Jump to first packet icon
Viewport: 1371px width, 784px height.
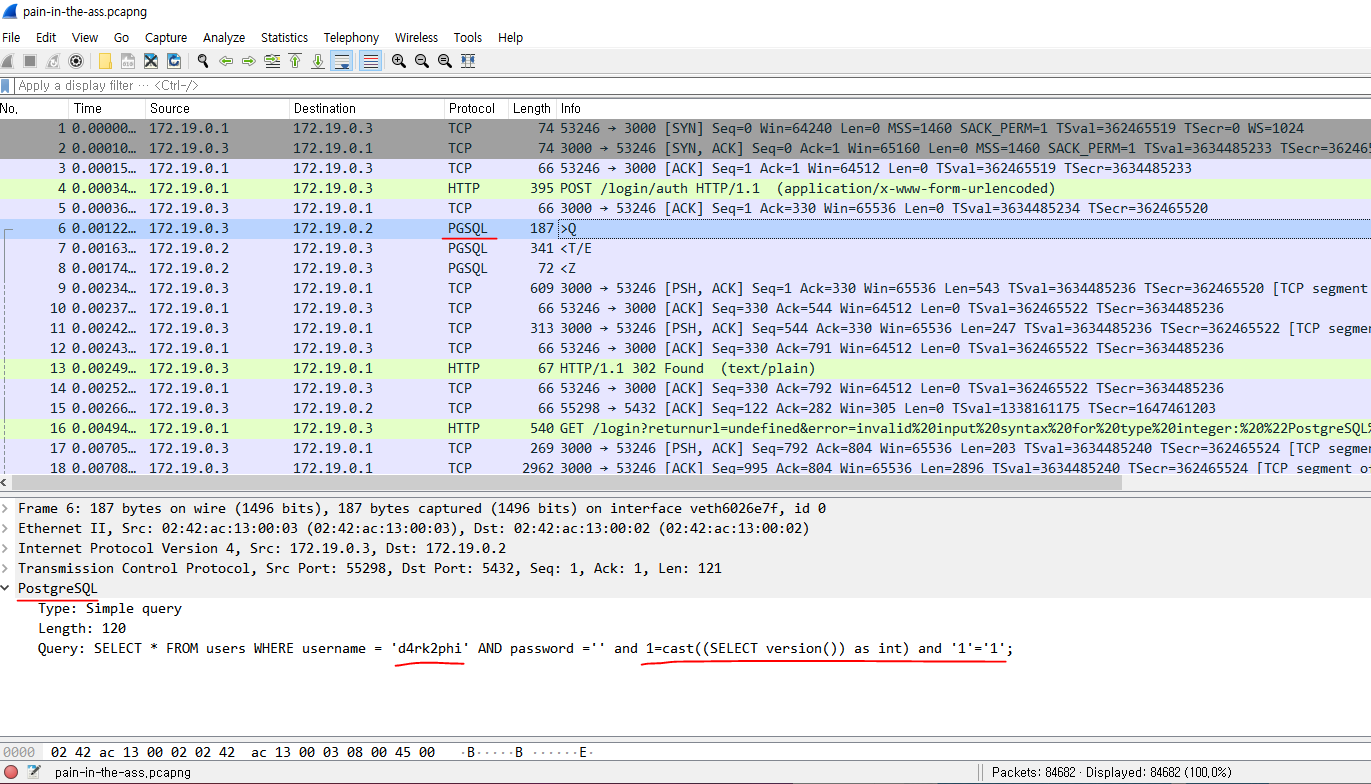295,61
